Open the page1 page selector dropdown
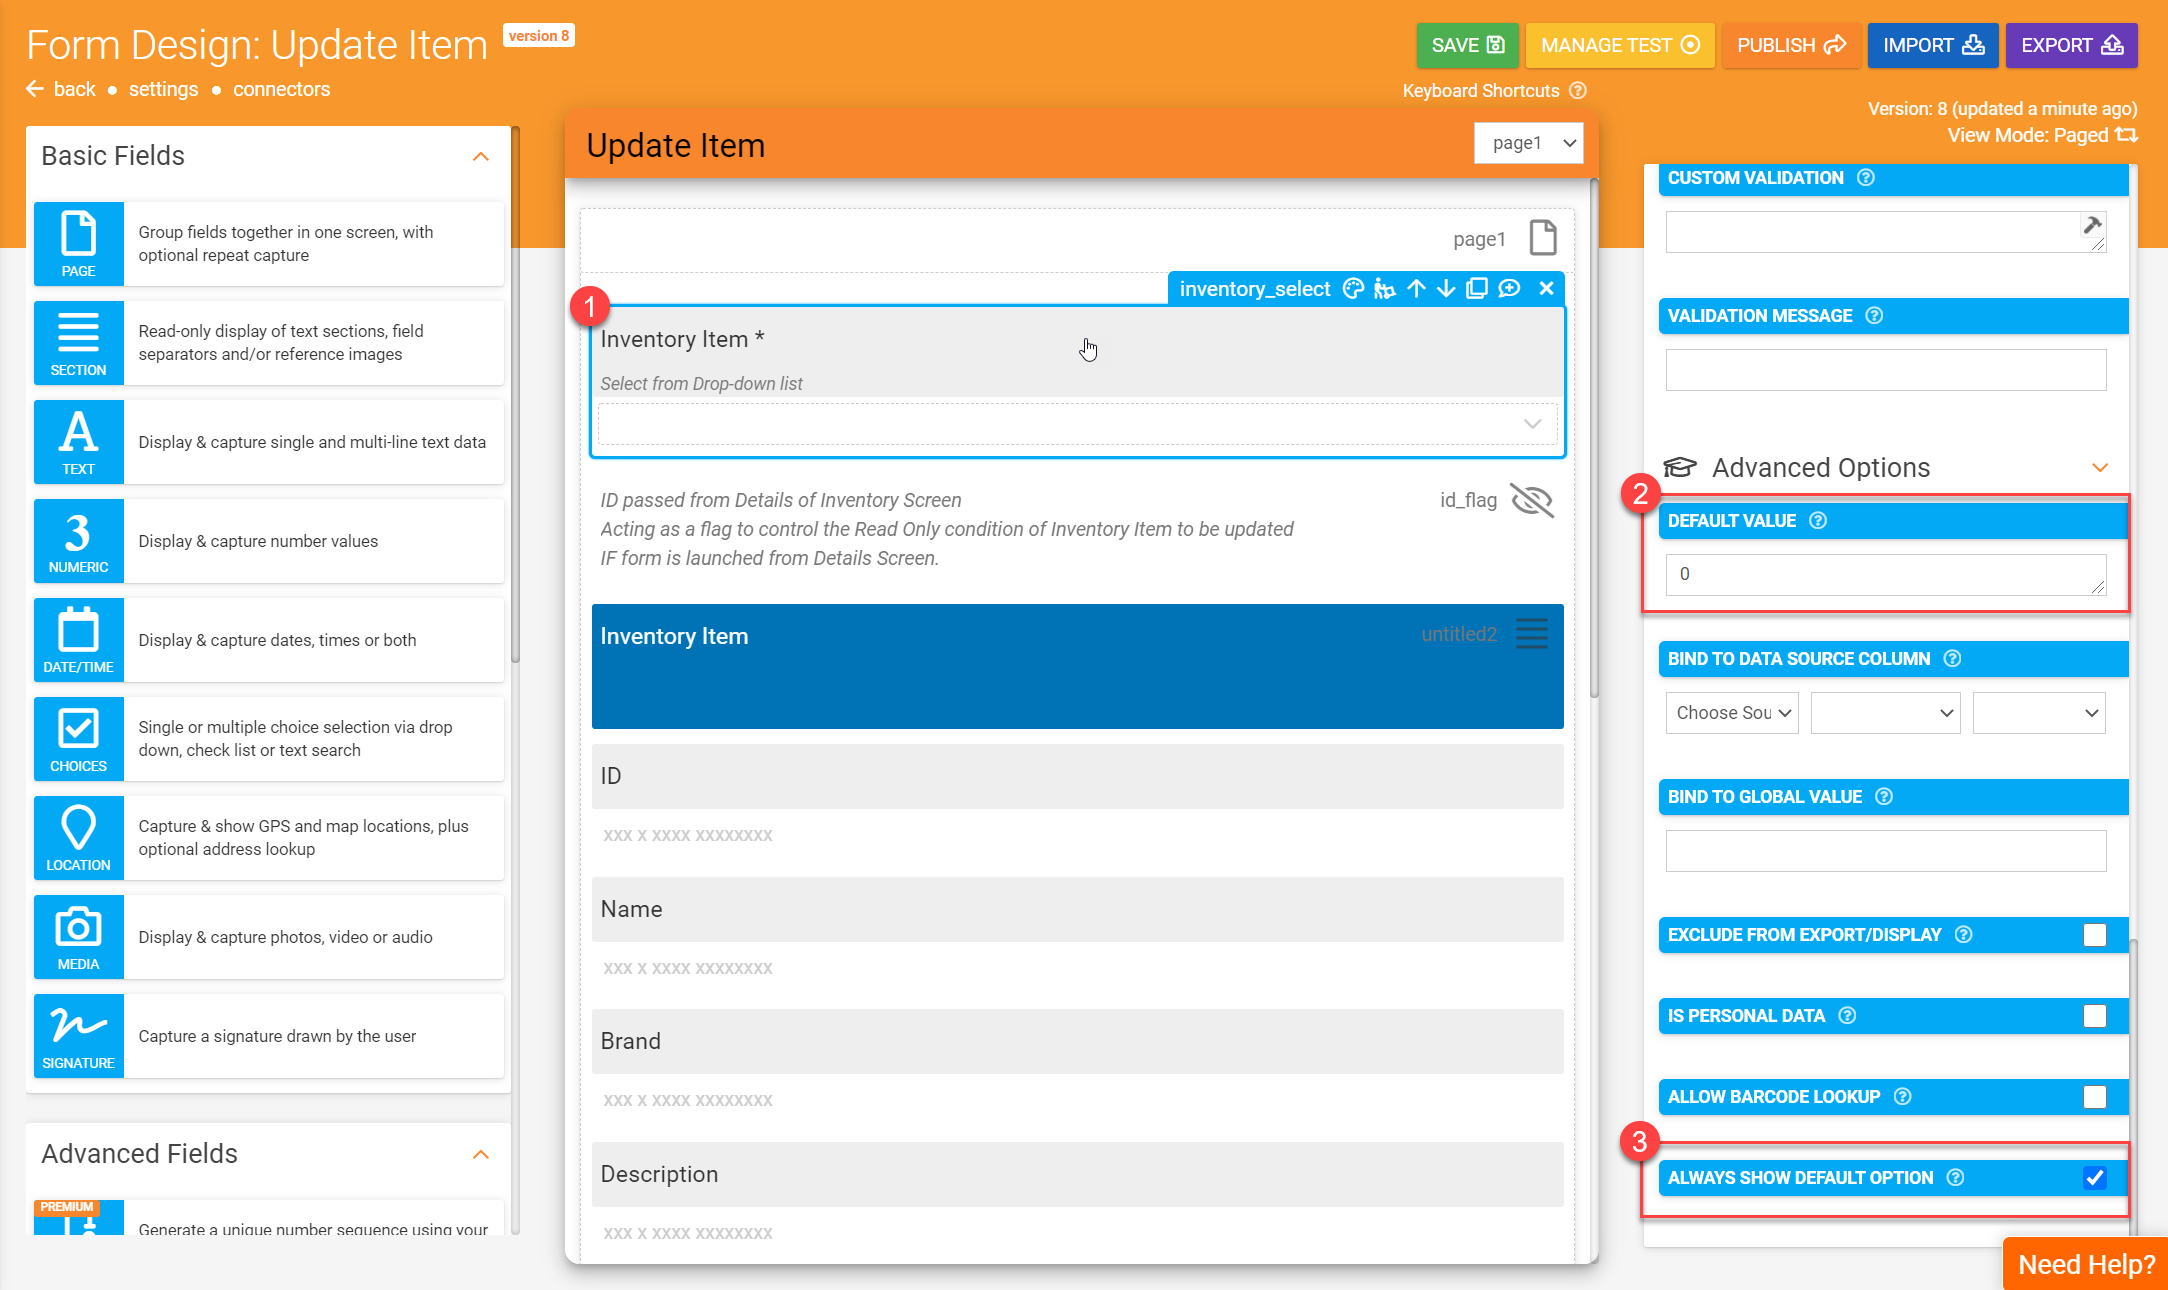This screenshot has height=1290, width=2168. (x=1528, y=143)
